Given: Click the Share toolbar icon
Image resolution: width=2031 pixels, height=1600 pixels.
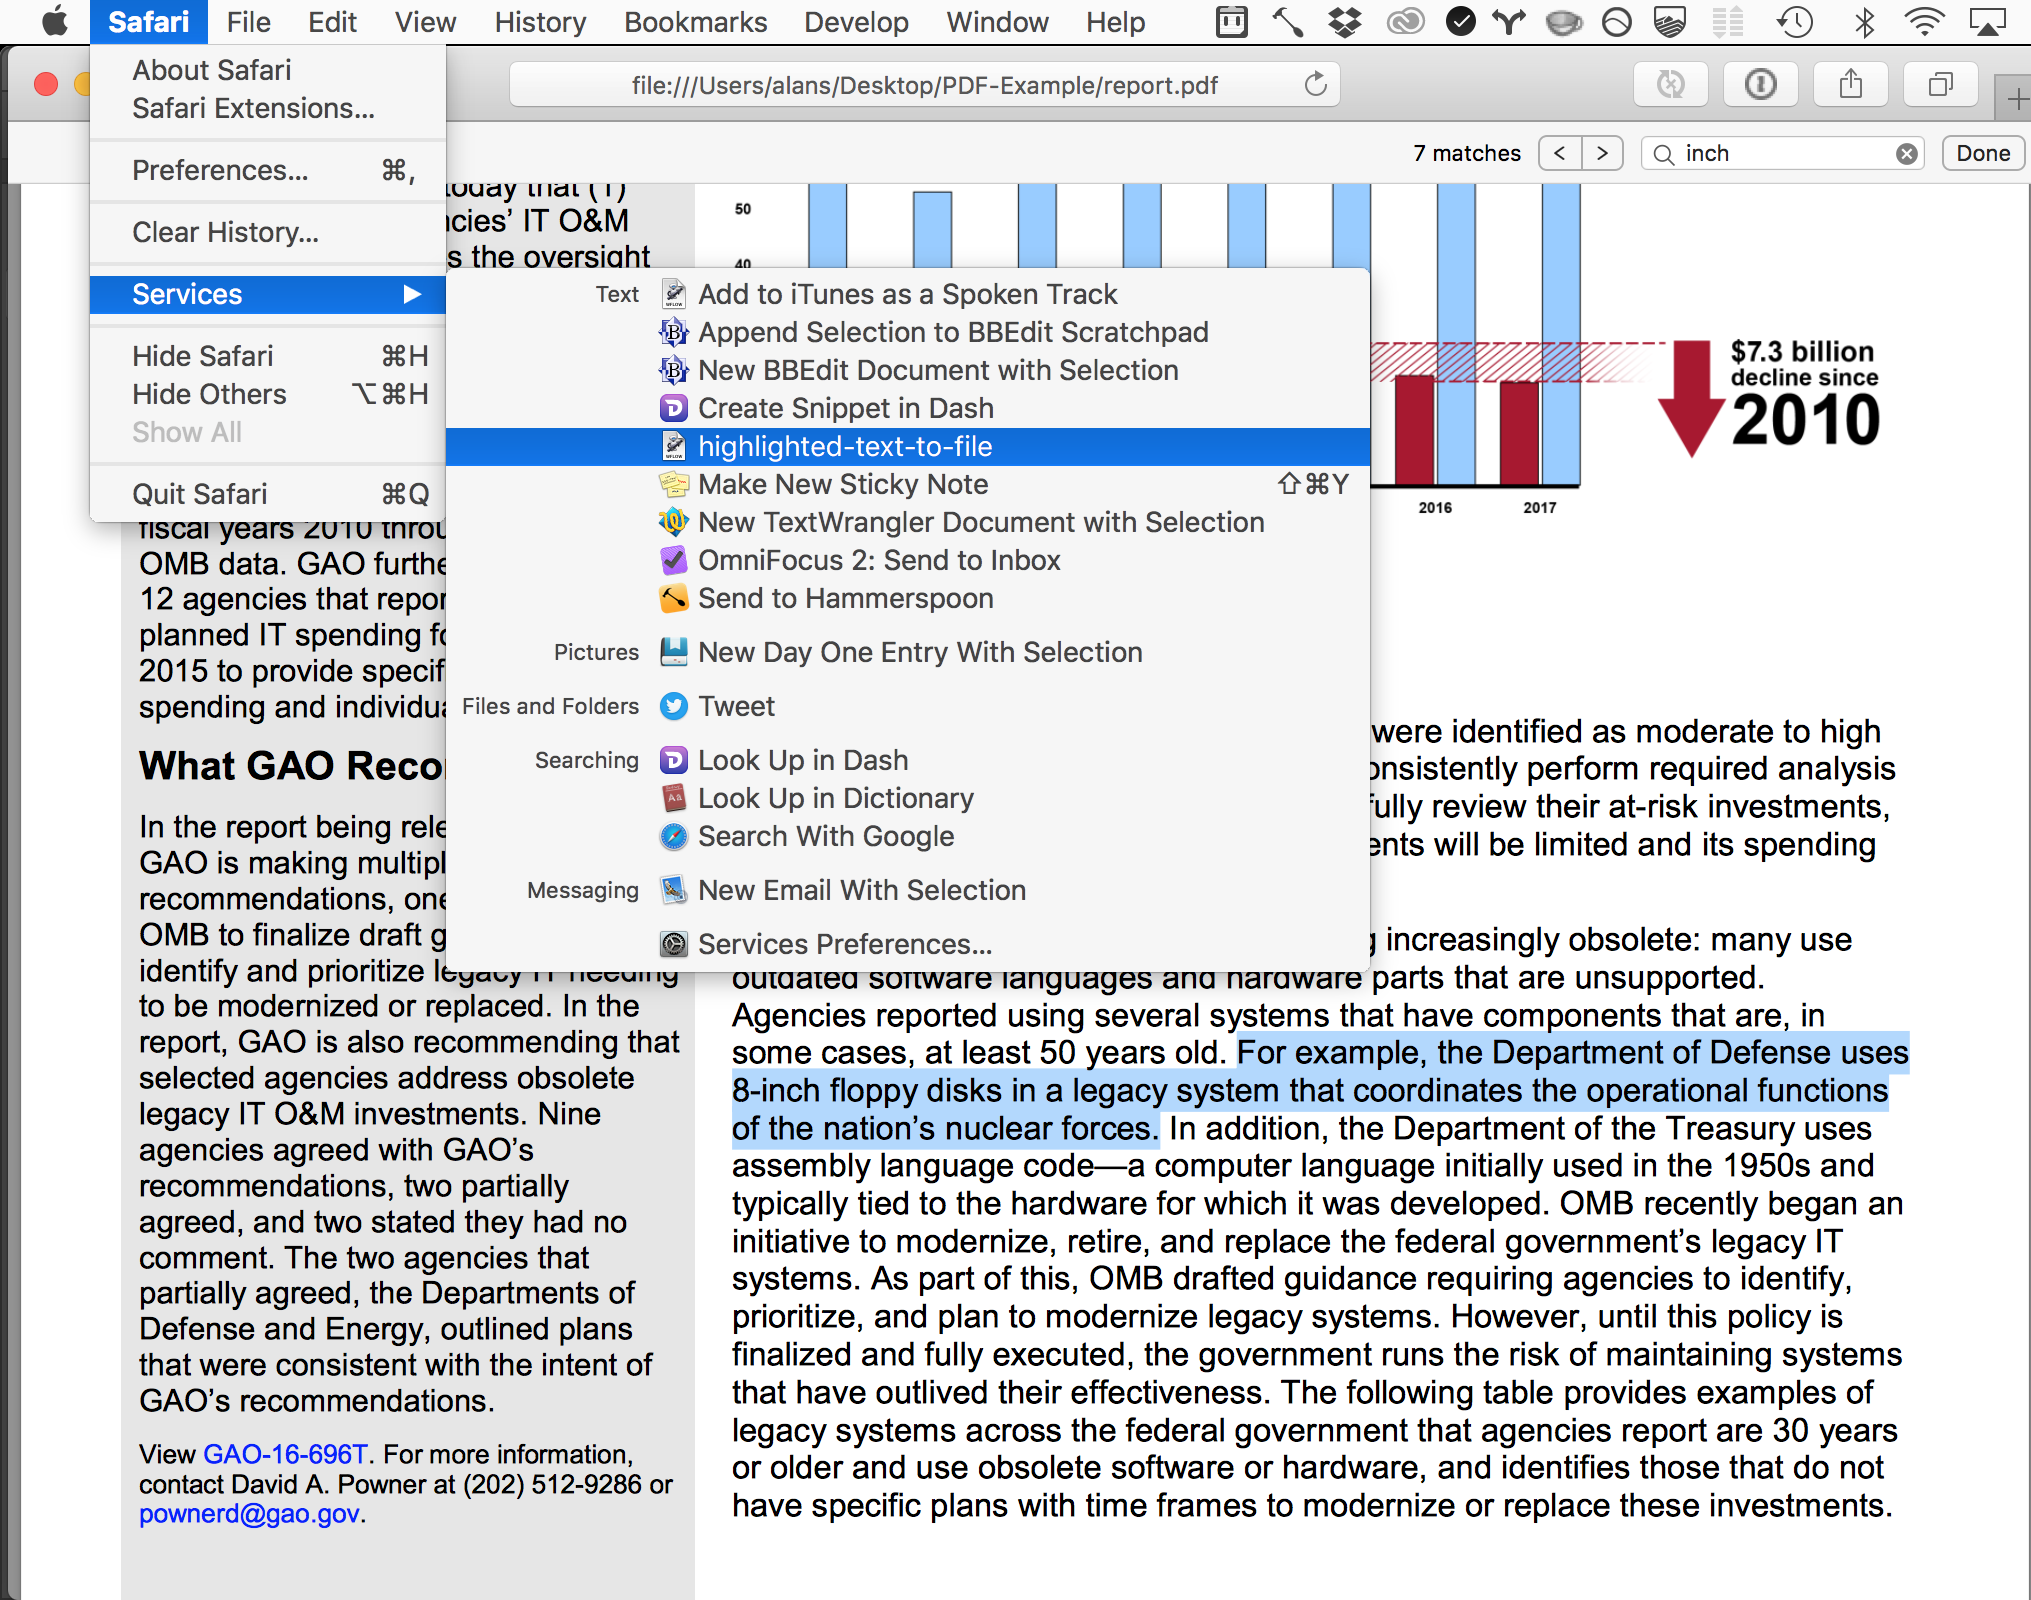Looking at the screenshot, I should pyautogui.click(x=1850, y=85).
